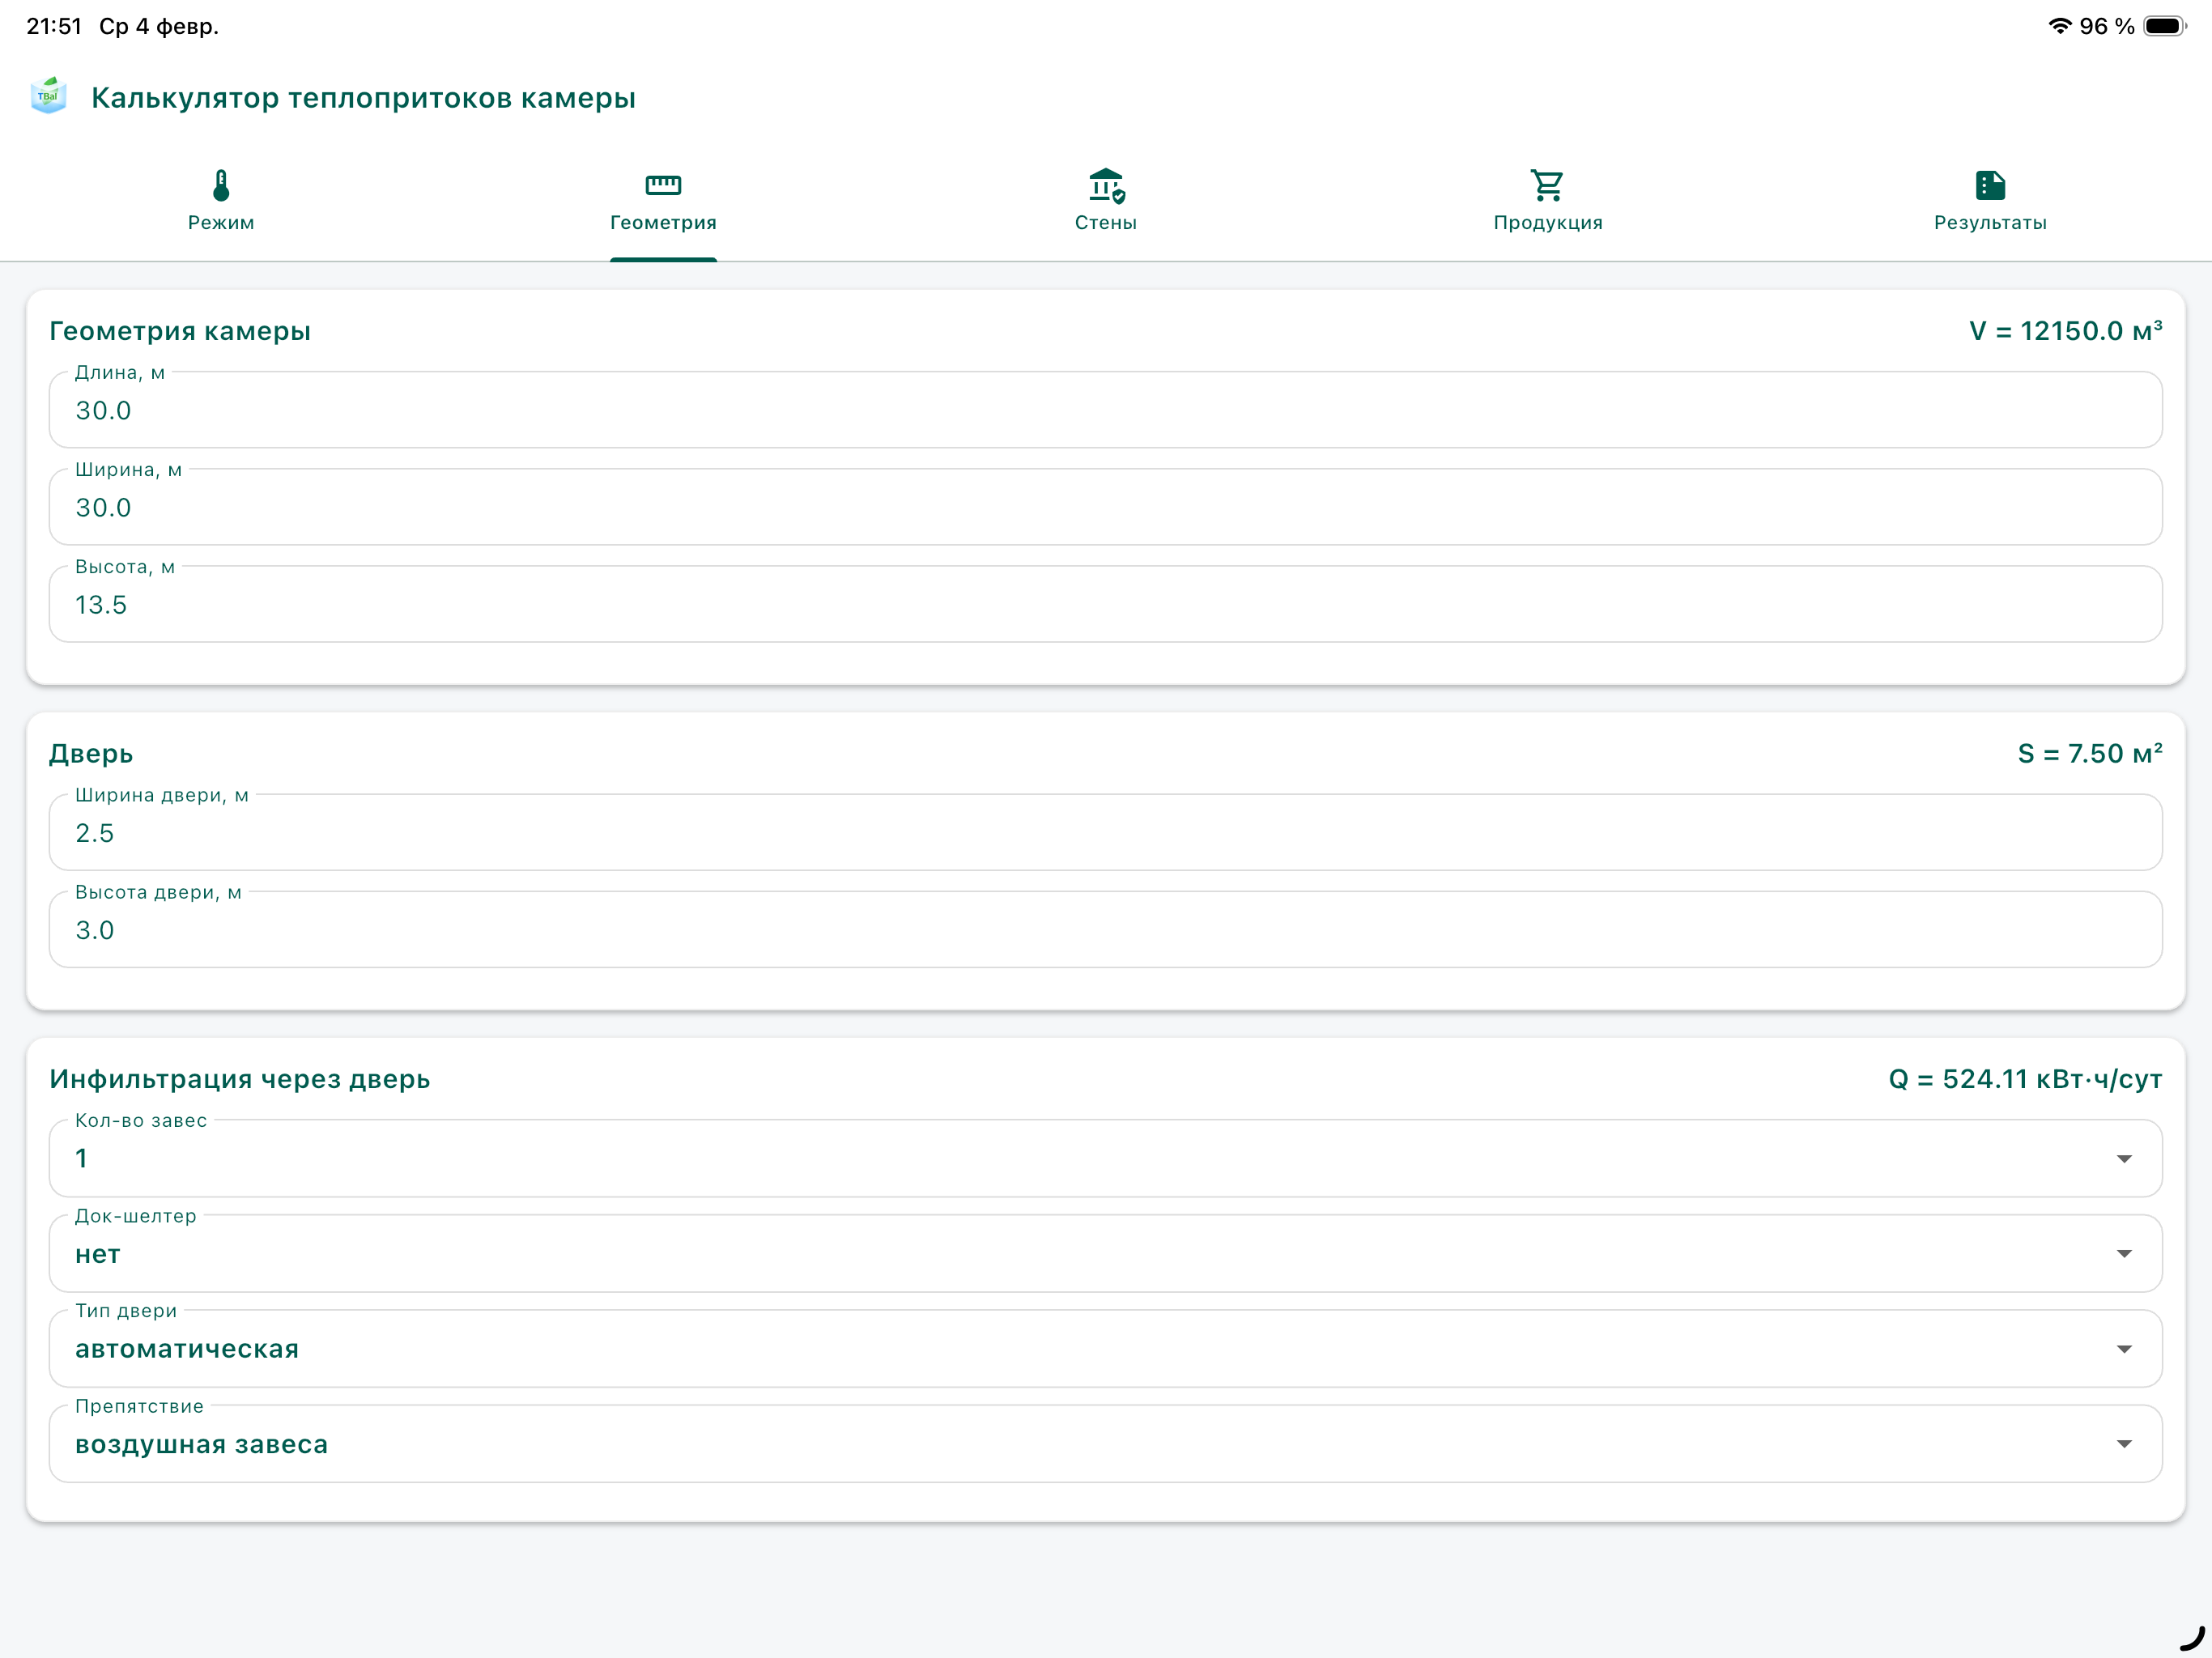Click the arrow in the Тип двери field
This screenshot has height=1658, width=2212.
tap(2124, 1349)
